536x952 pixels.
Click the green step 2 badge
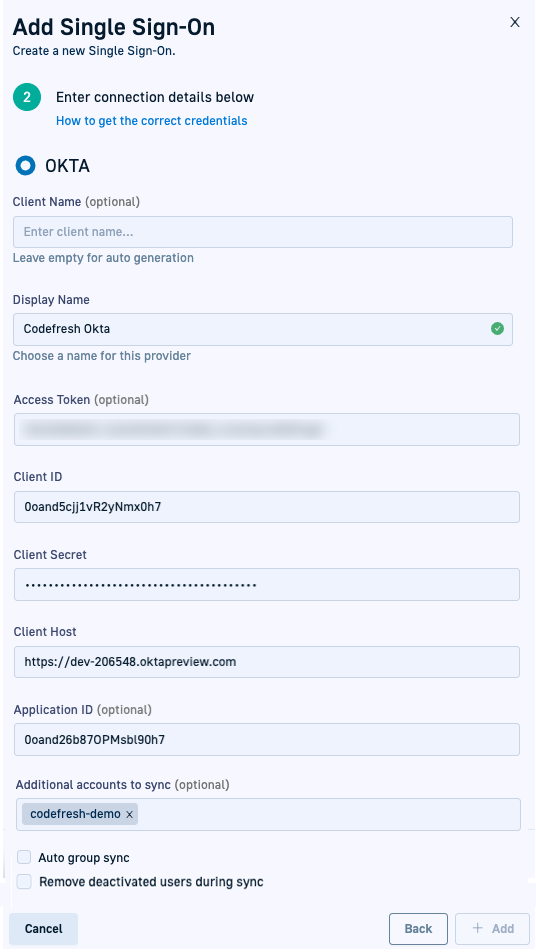coord(27,97)
